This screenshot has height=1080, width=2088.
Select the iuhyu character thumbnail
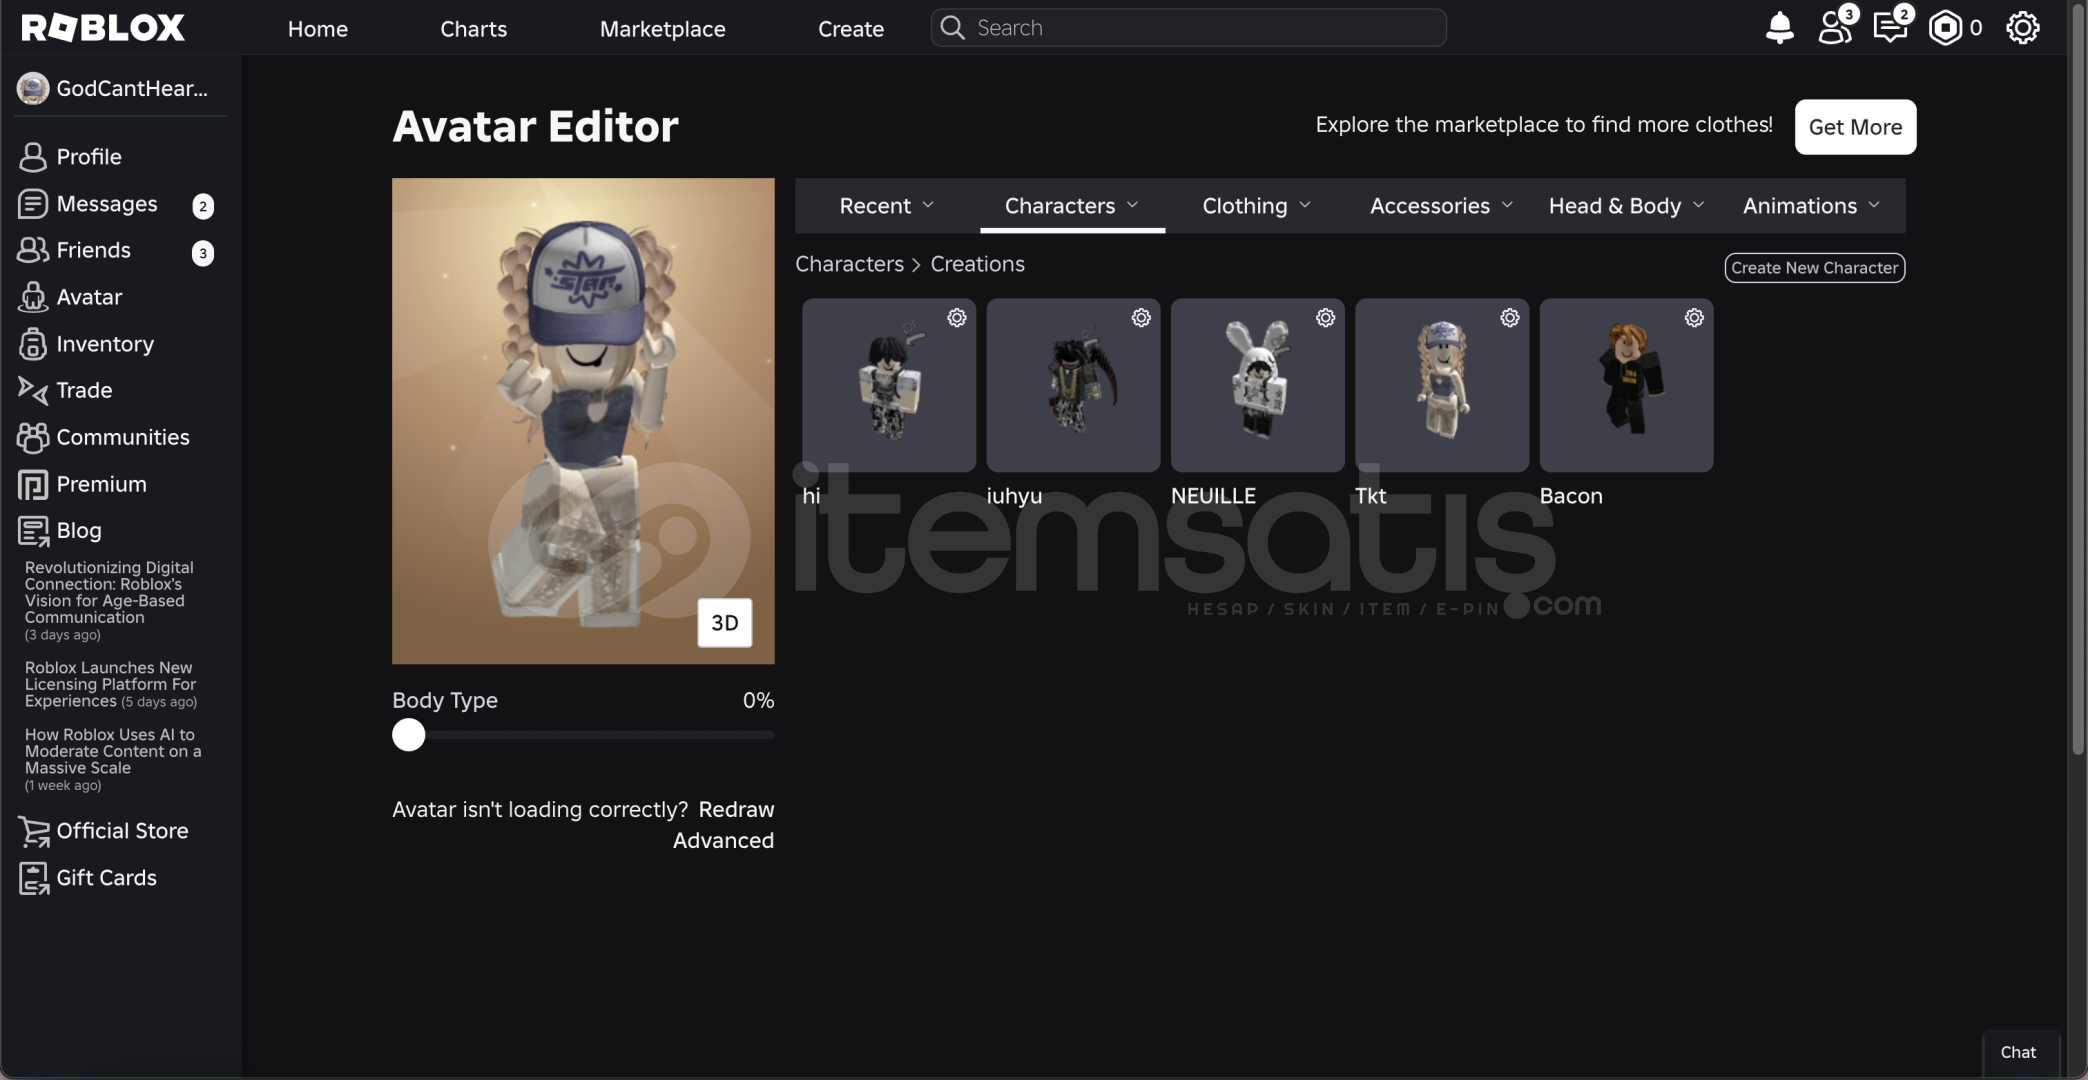click(x=1073, y=385)
